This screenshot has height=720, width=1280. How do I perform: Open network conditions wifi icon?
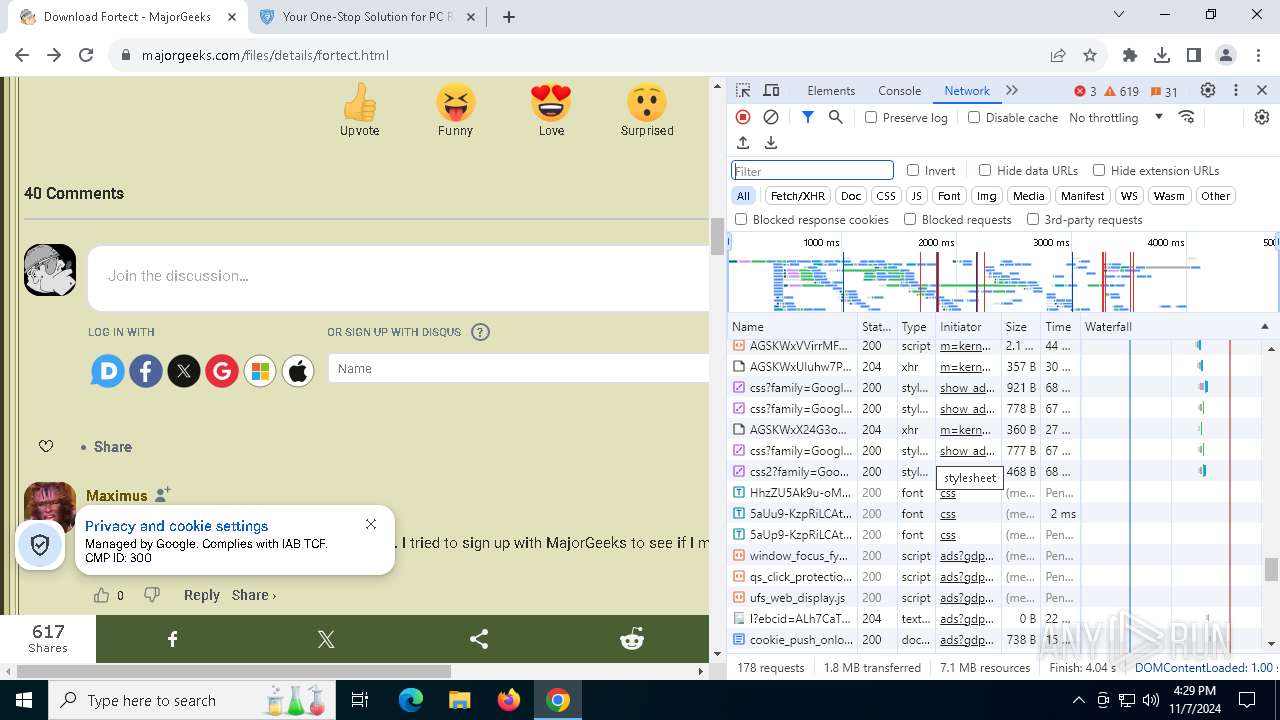click(1187, 117)
